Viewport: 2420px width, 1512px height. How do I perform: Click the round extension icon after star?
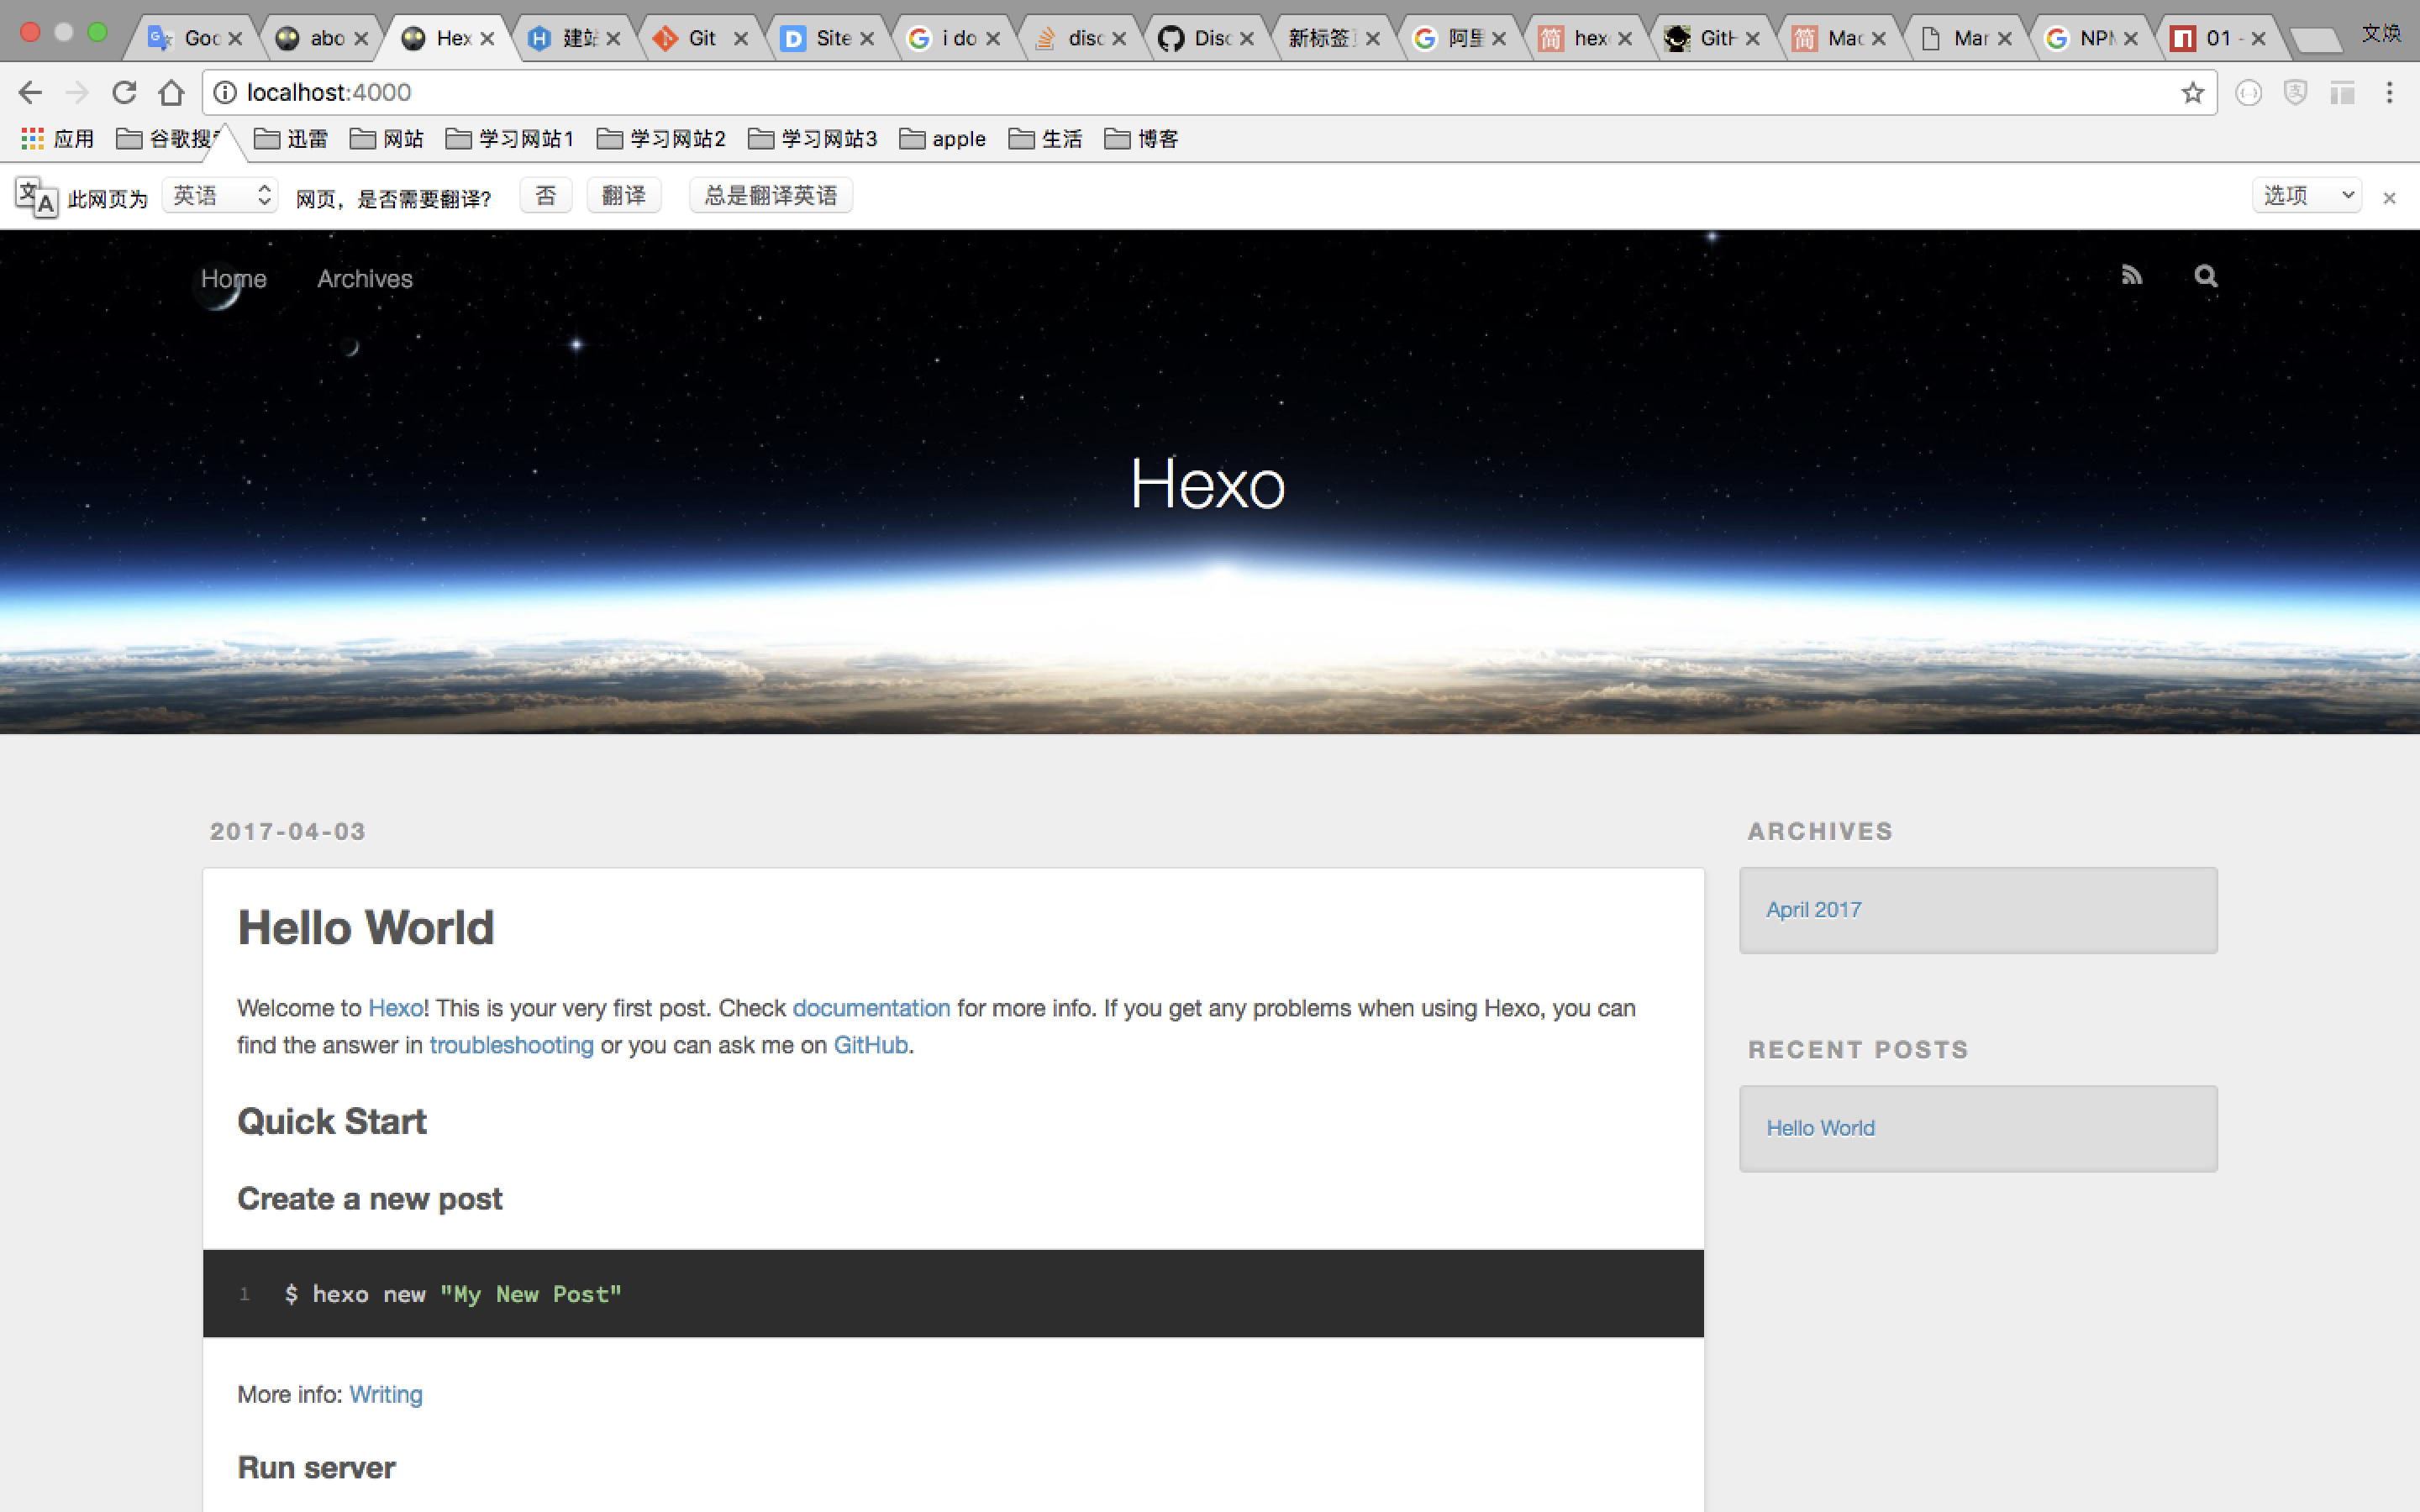pyautogui.click(x=2248, y=93)
